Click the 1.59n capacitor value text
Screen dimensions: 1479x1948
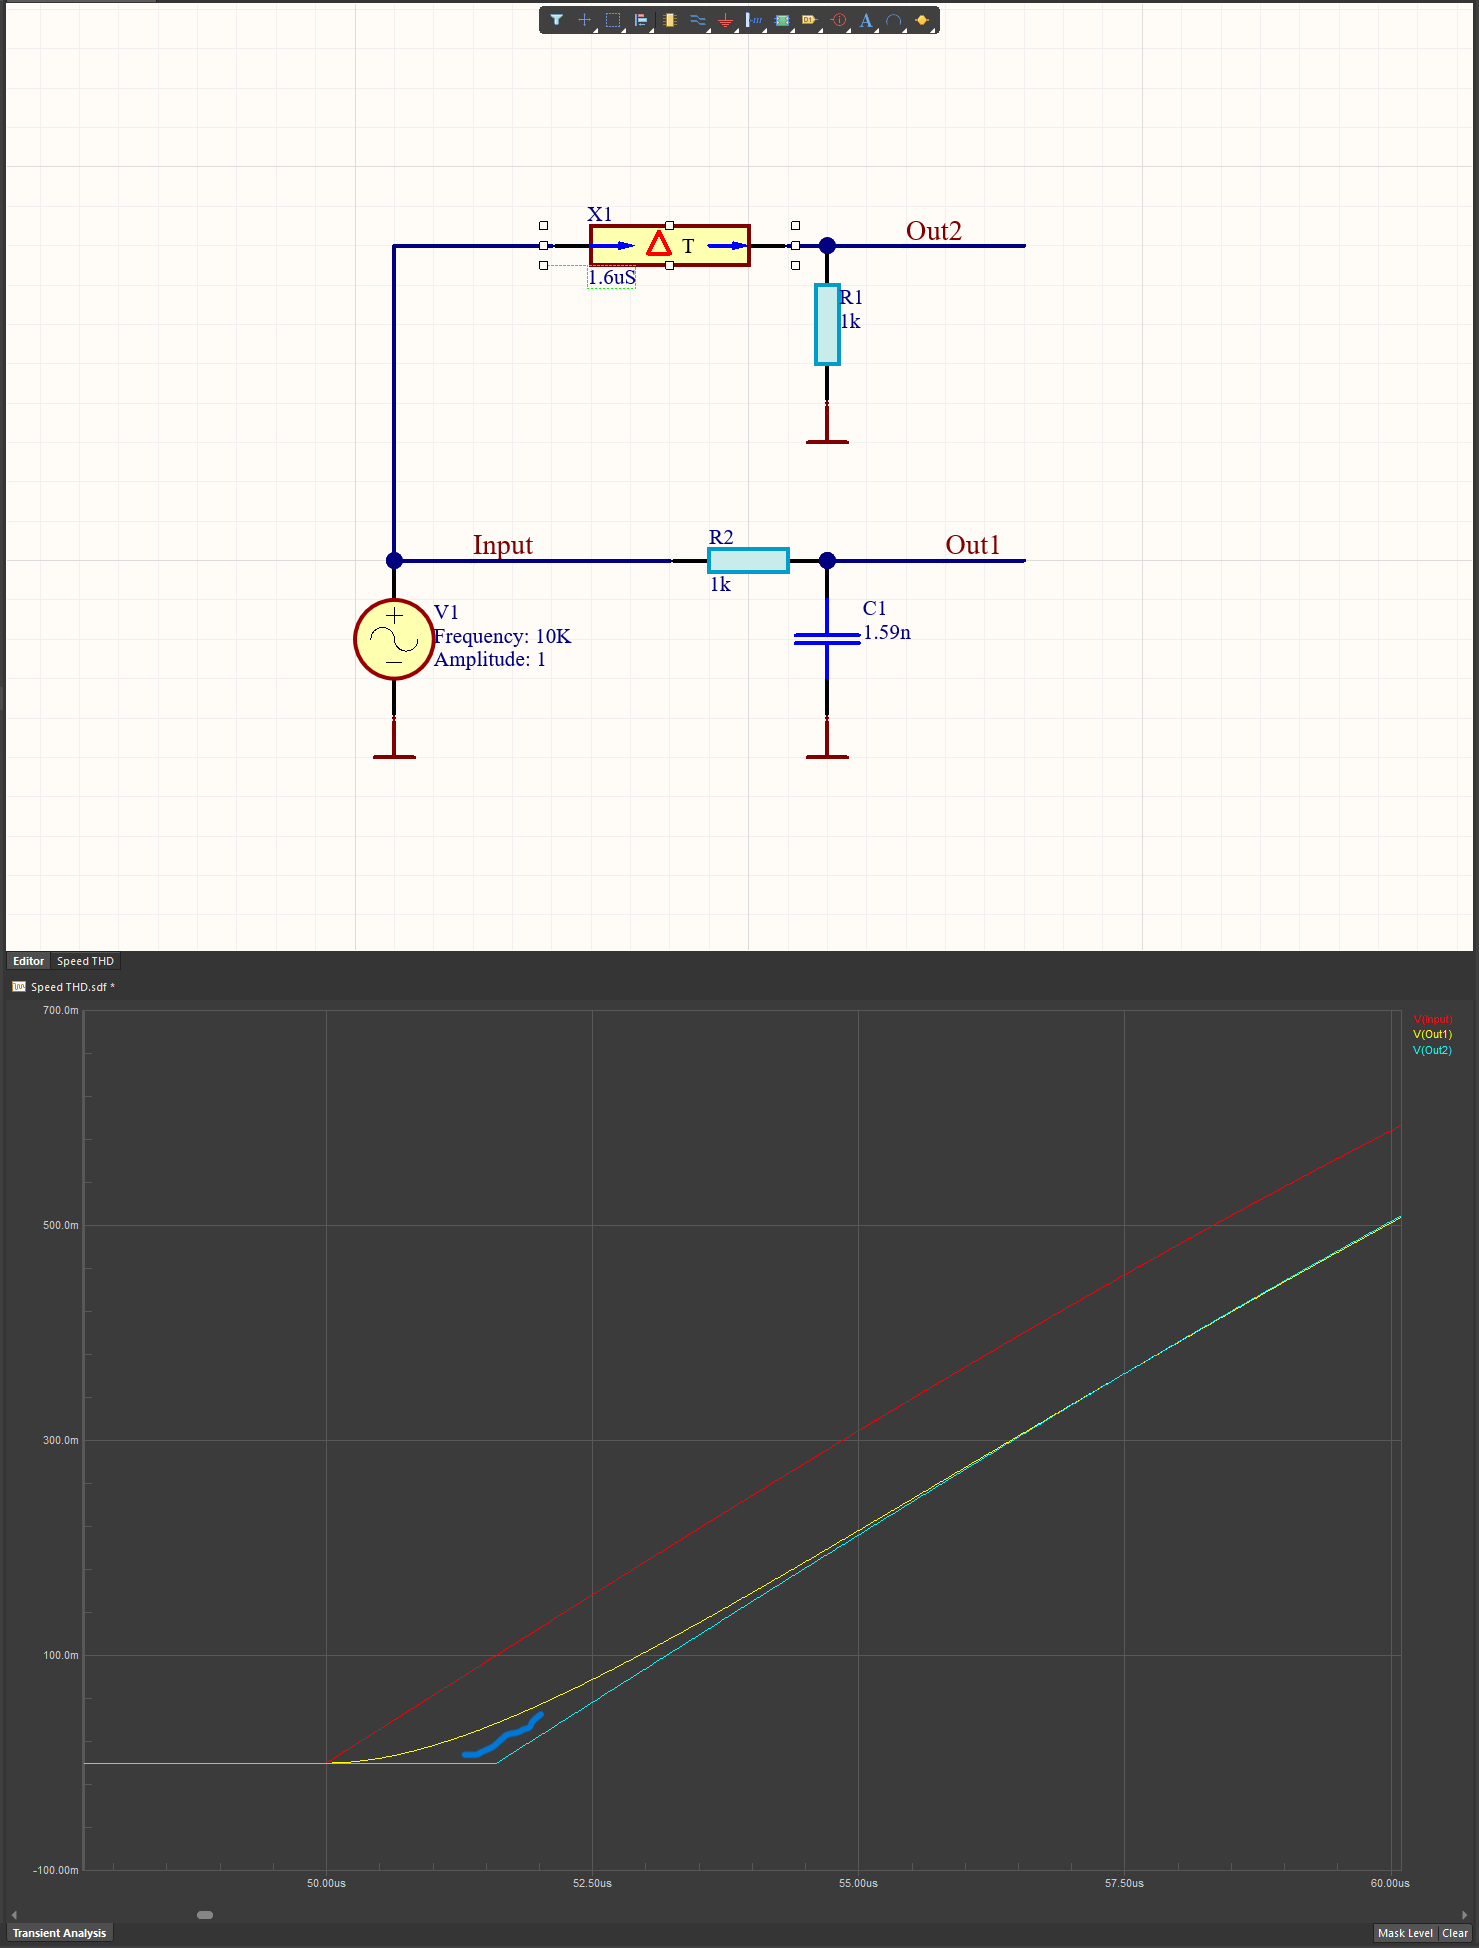(887, 632)
